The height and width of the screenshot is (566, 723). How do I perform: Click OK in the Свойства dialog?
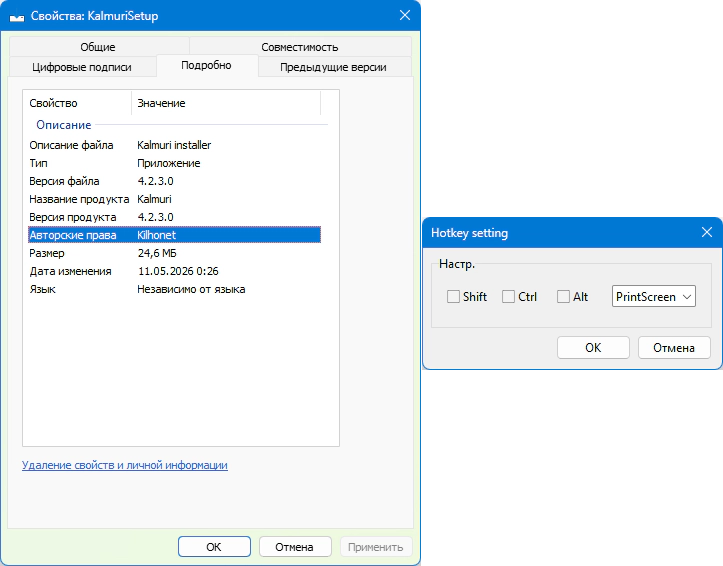click(x=214, y=547)
